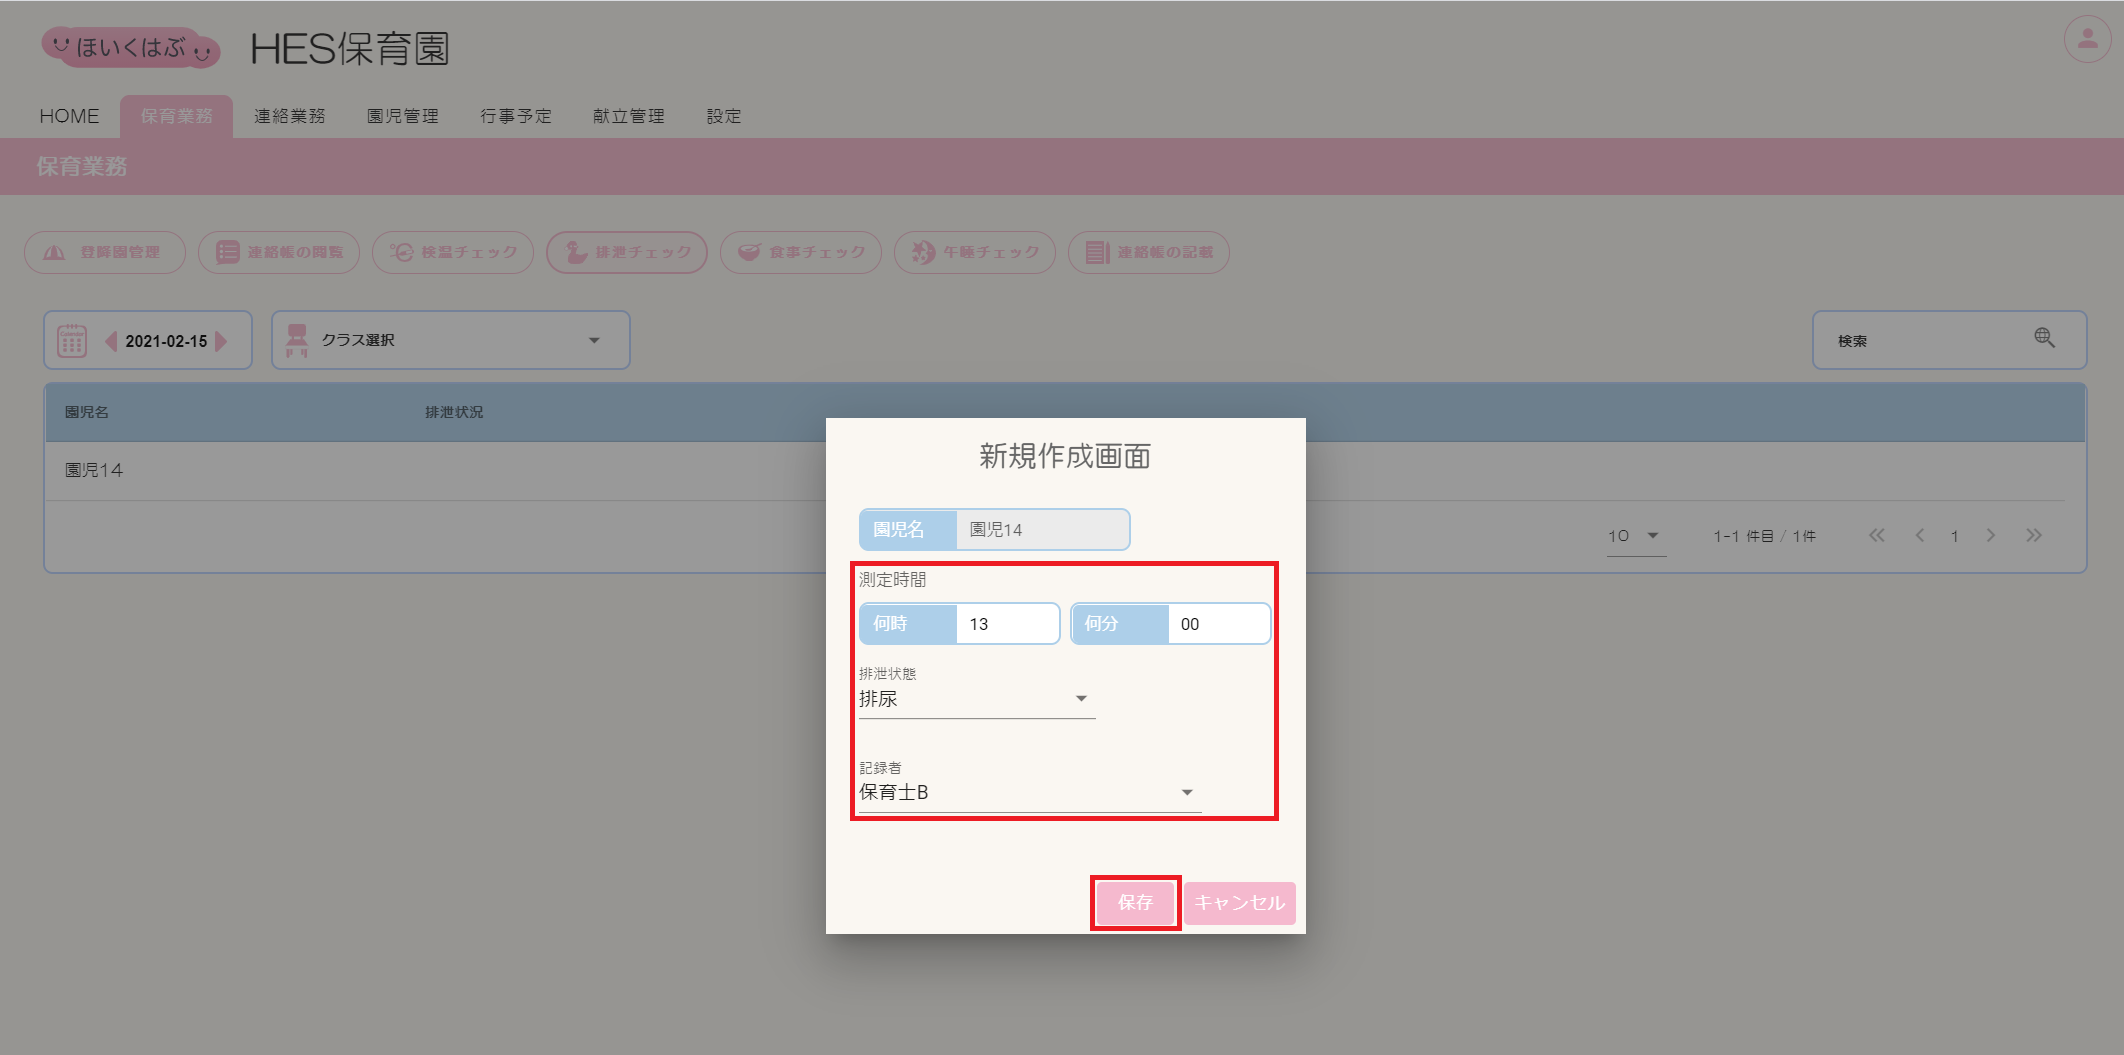2124x1055 pixels.
Task: Save the new record with 保存
Action: [1135, 903]
